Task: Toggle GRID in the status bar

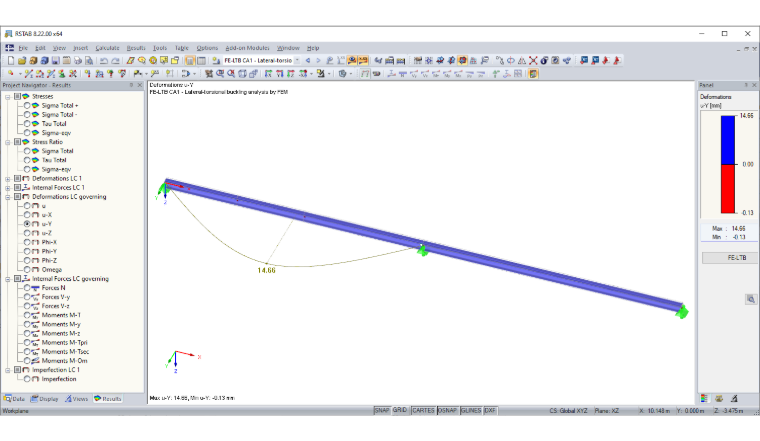Action: pos(400,410)
